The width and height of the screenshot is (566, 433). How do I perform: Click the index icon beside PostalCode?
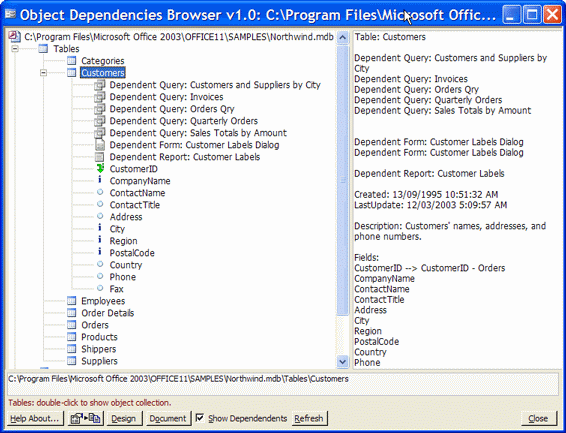pos(100,252)
